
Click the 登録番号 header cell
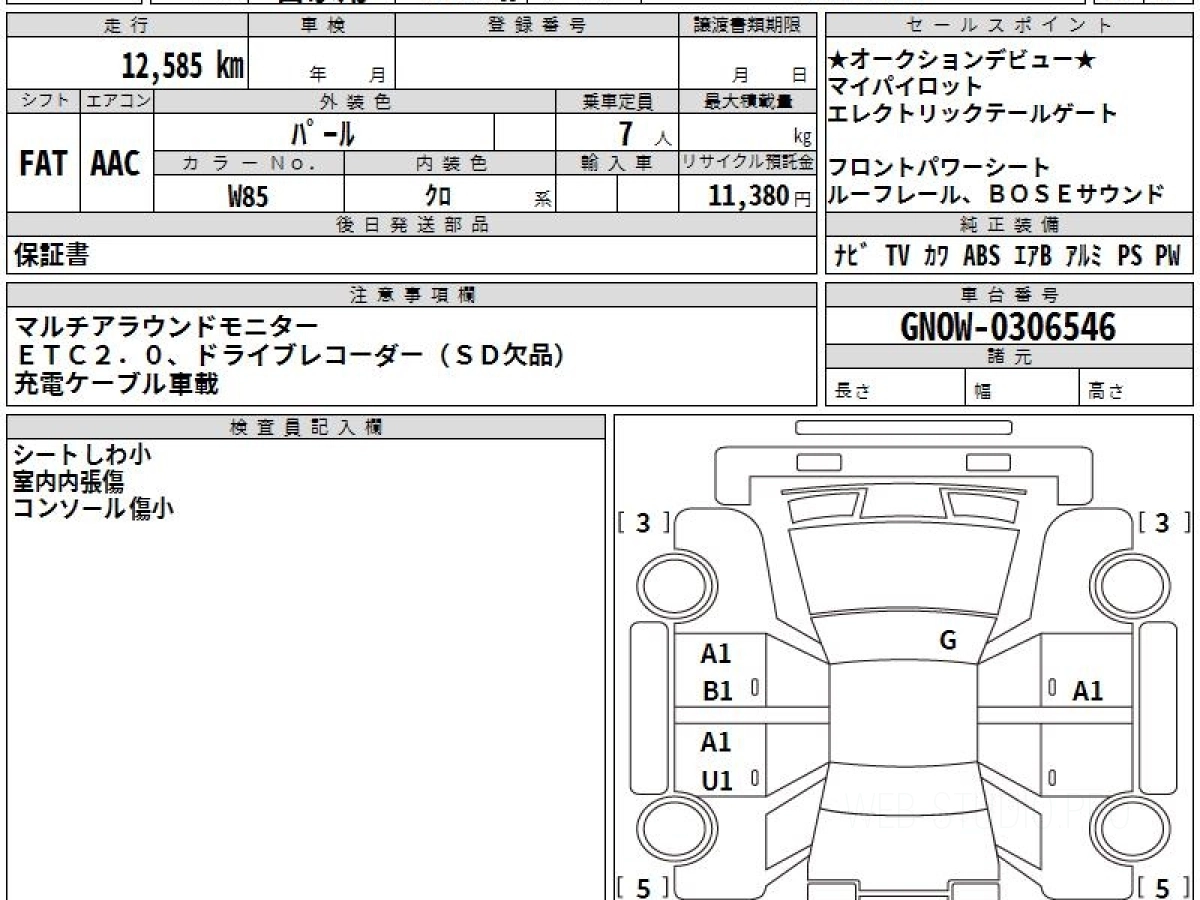click(x=537, y=26)
